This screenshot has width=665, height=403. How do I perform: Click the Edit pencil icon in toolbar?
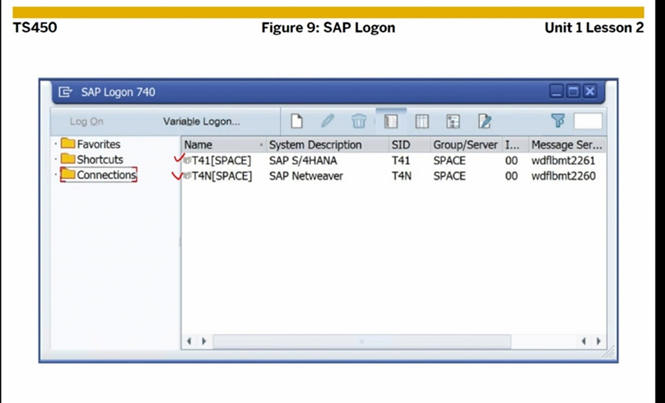click(x=327, y=121)
